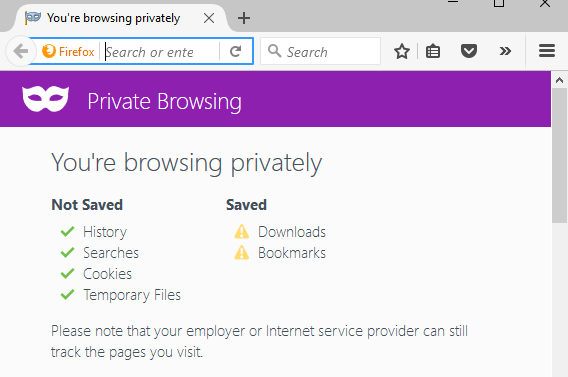Save page to Pocket
Viewport: 568px width, 377px height.
click(x=469, y=51)
